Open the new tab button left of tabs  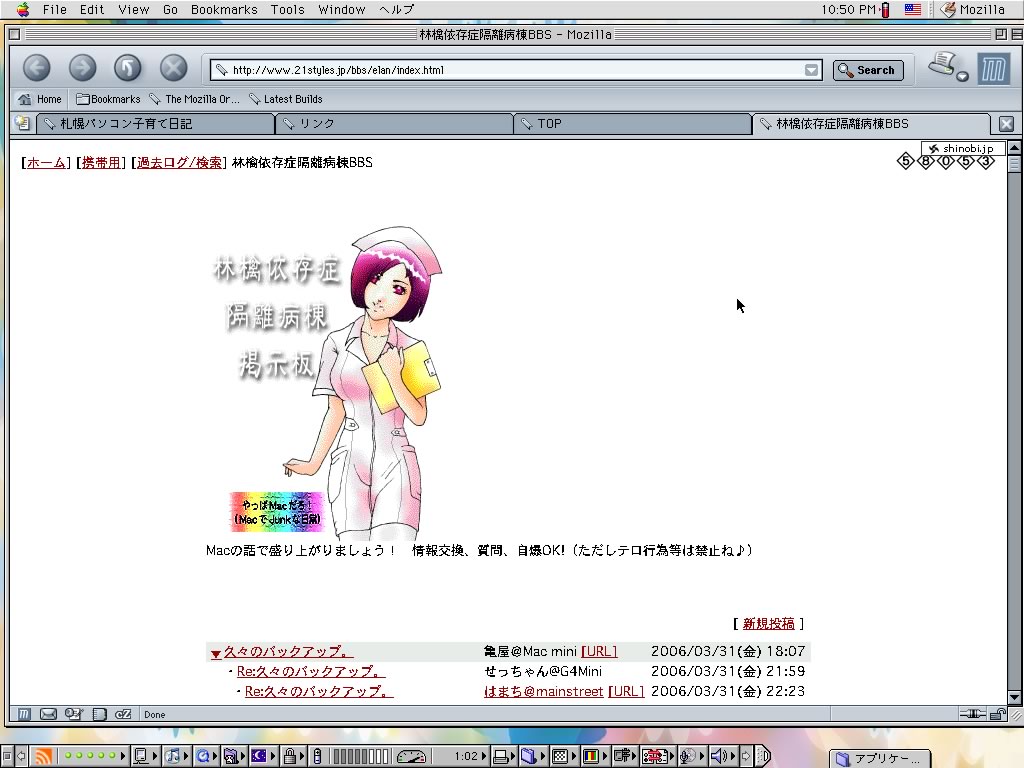[x=22, y=124]
